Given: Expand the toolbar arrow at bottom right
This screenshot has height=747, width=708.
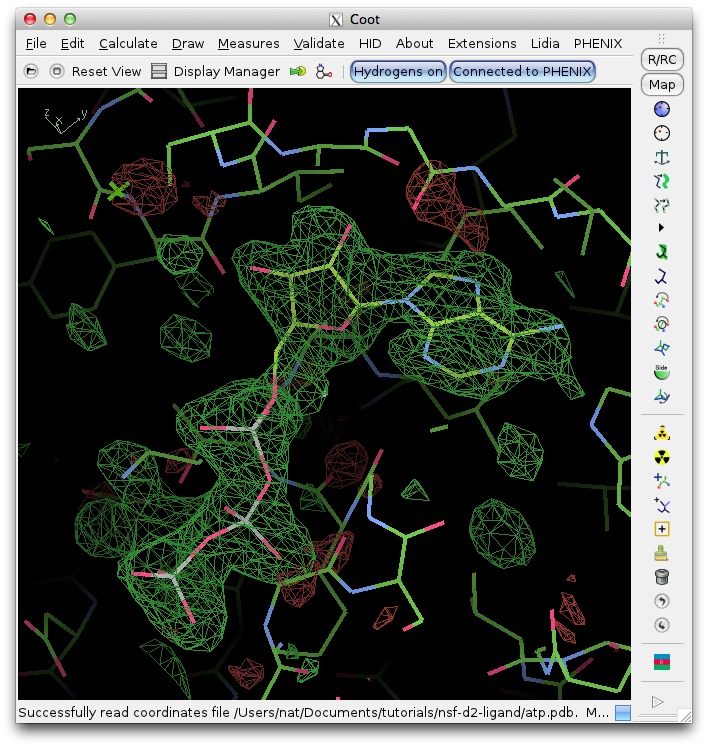Looking at the screenshot, I should tap(657, 702).
